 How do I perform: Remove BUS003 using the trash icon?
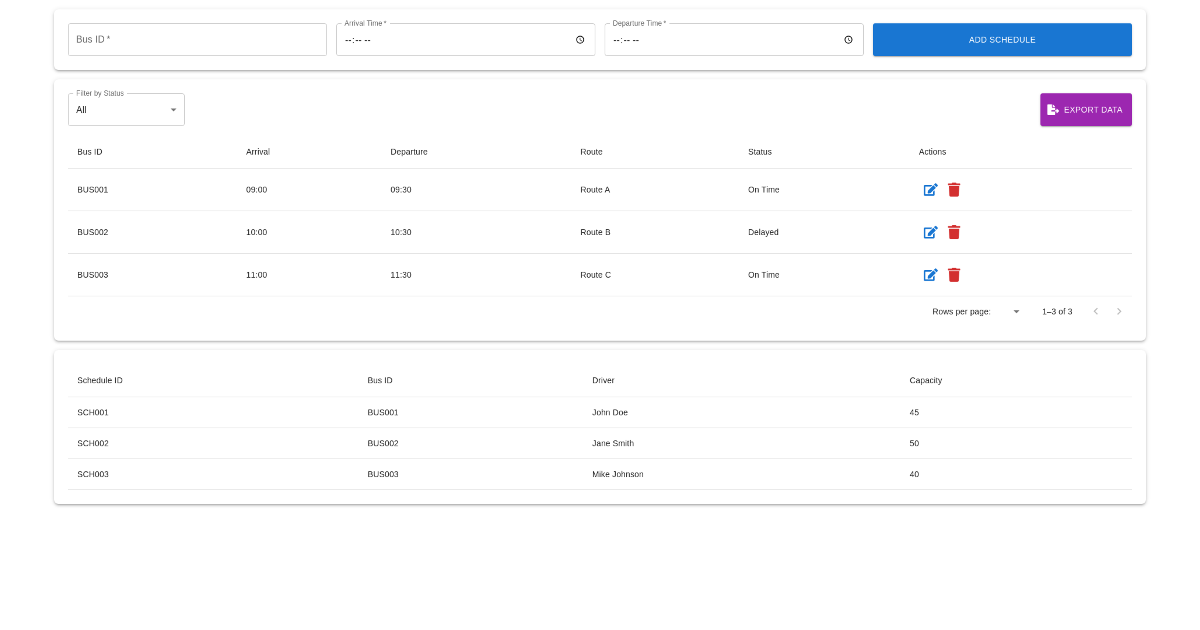pos(954,275)
